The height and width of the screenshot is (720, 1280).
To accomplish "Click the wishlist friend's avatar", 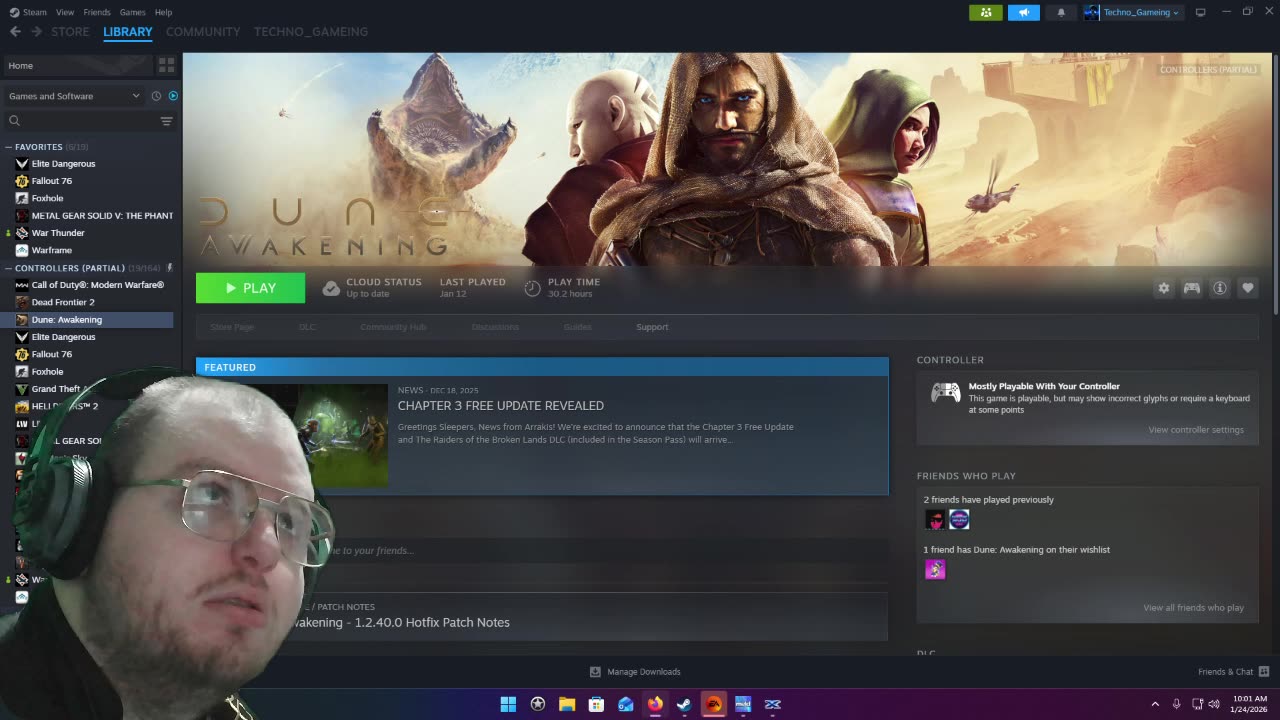I will coord(935,569).
